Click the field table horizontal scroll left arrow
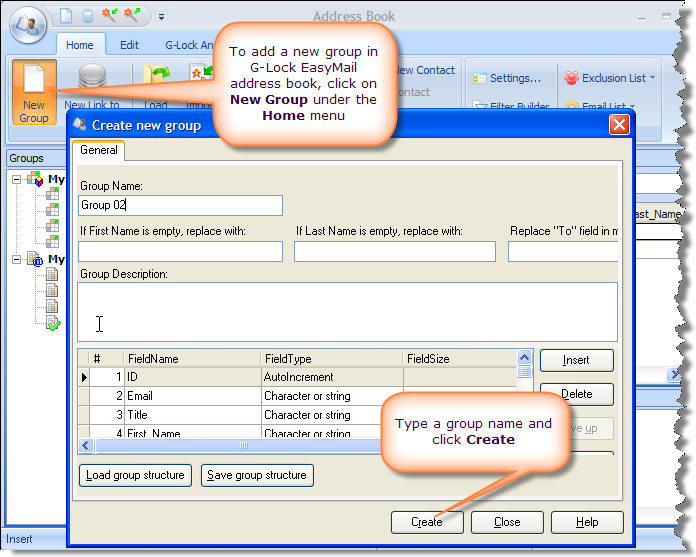Viewport: 696px width, 557px height. coord(86,445)
